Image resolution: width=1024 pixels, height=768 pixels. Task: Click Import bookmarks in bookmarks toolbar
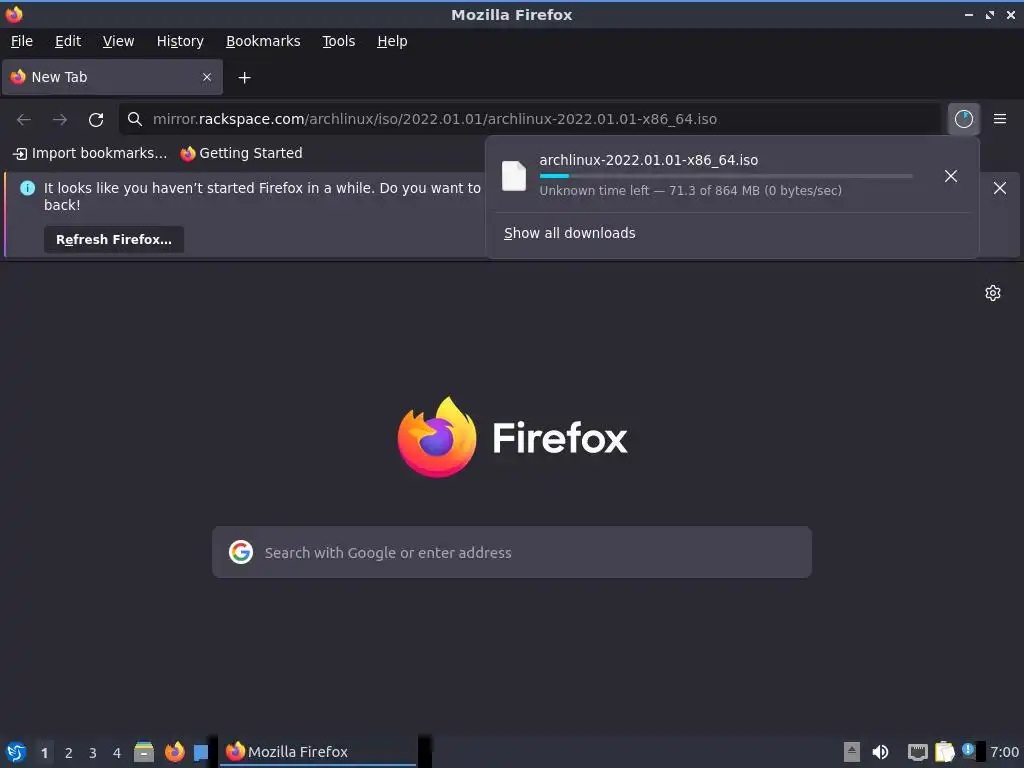click(x=90, y=153)
